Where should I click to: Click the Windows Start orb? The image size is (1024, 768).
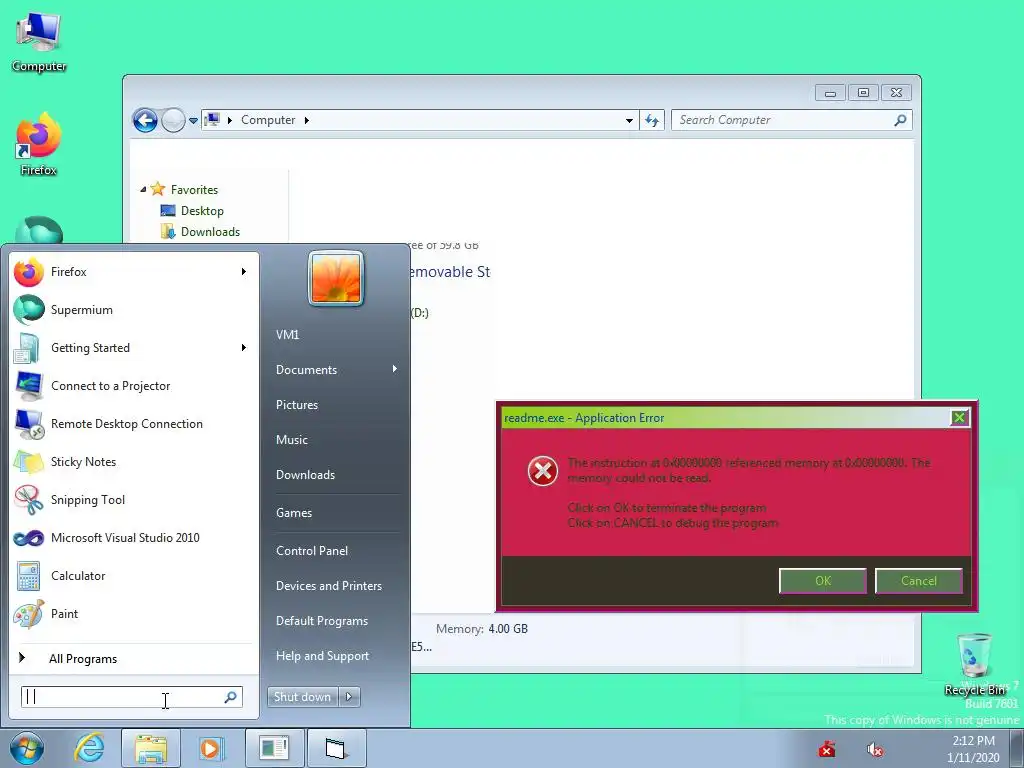pyautogui.click(x=26, y=748)
